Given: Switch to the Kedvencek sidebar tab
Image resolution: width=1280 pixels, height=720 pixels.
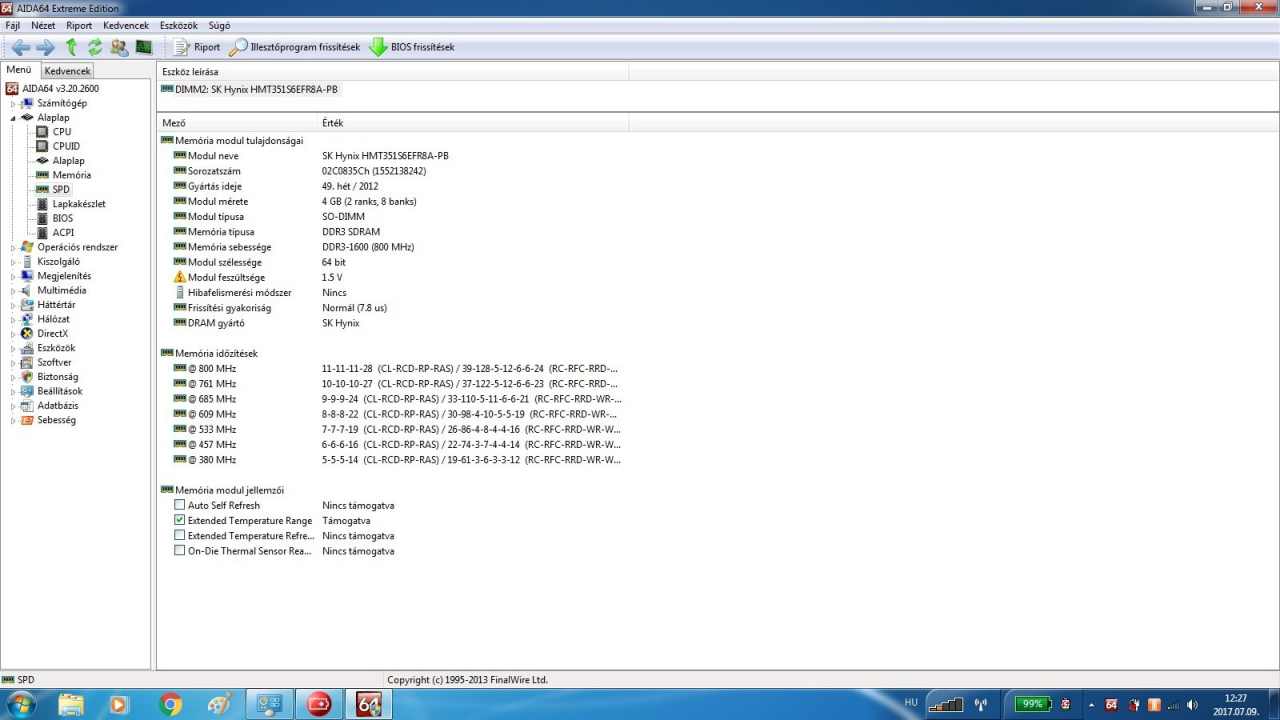Looking at the screenshot, I should (x=67, y=71).
